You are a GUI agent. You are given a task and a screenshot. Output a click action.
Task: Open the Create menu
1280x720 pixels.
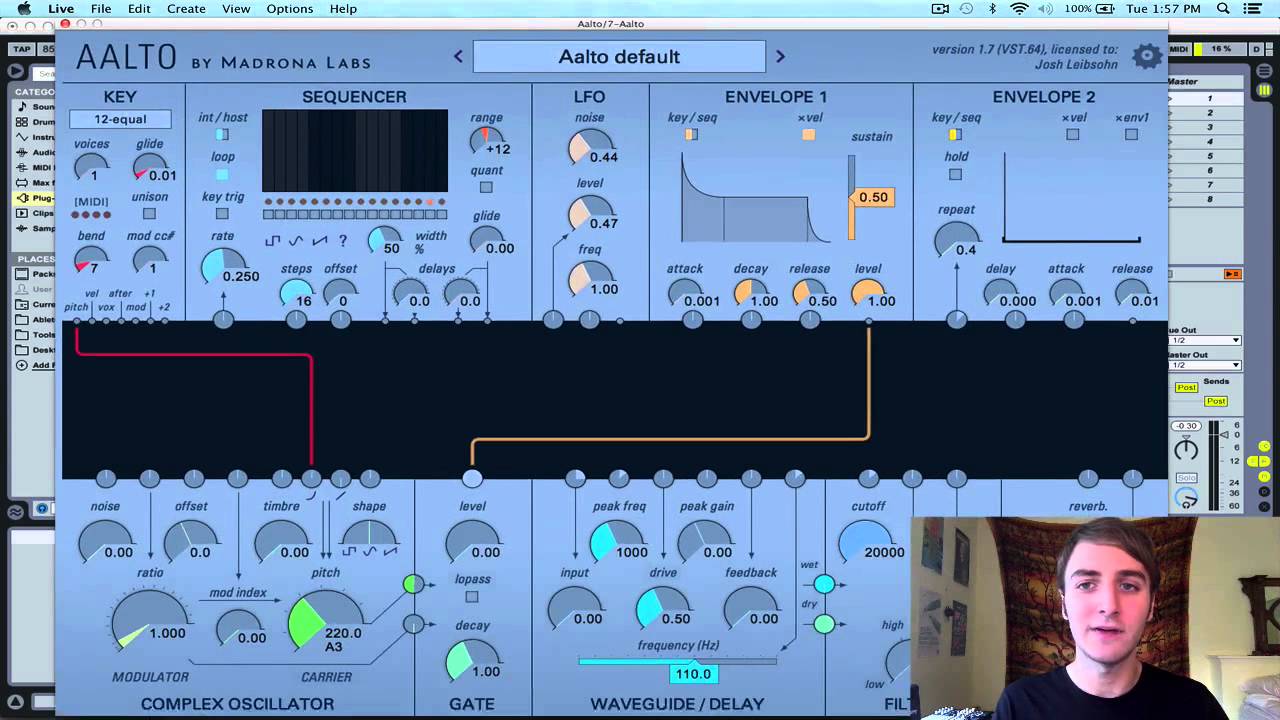point(186,9)
